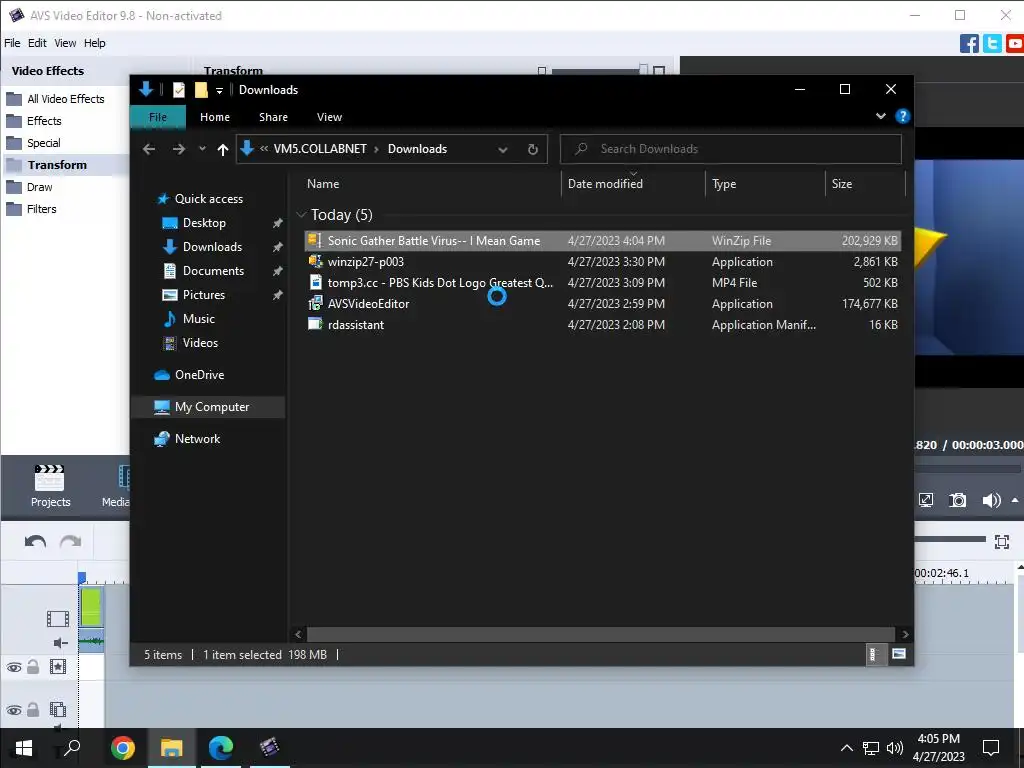This screenshot has width=1024, height=768.
Task: Refresh the Downloads folder view
Action: tap(533, 150)
